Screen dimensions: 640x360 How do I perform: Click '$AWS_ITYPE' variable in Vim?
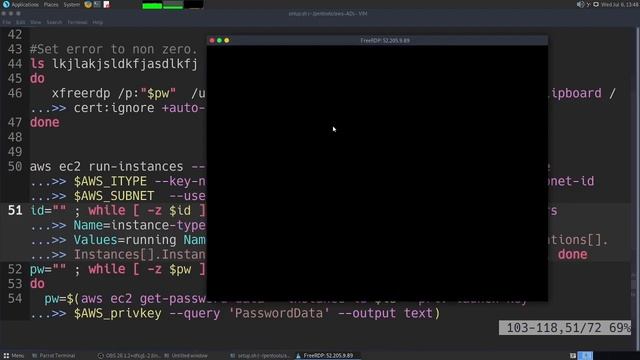click(x=110, y=181)
